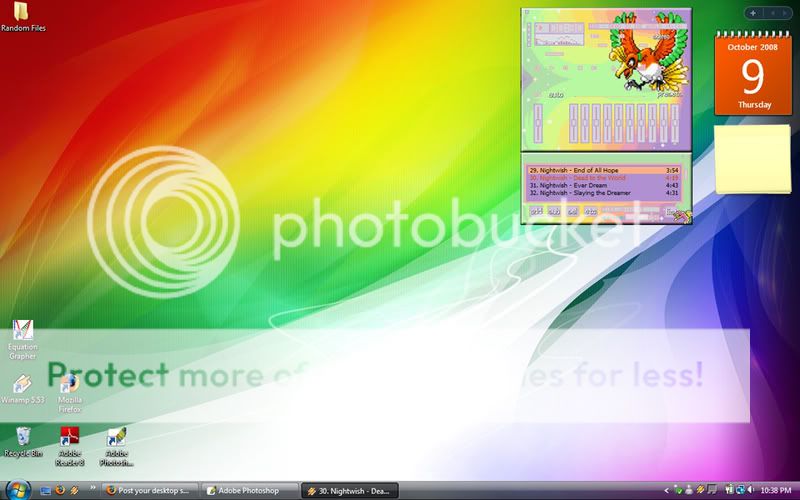Open the Random Files folder on desktop
Viewport: 800px width, 500px height.
click(22, 16)
